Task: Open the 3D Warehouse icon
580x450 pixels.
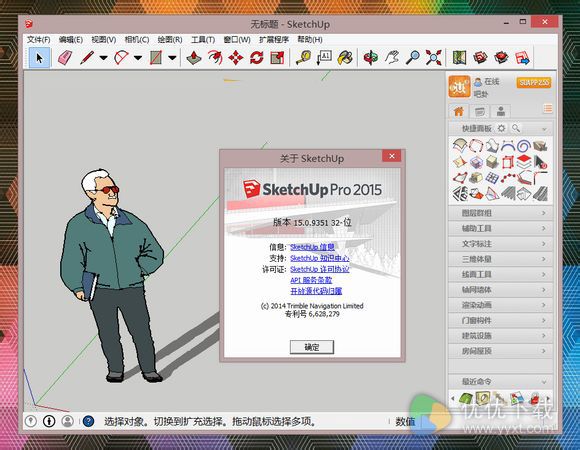Action: (x=480, y=58)
